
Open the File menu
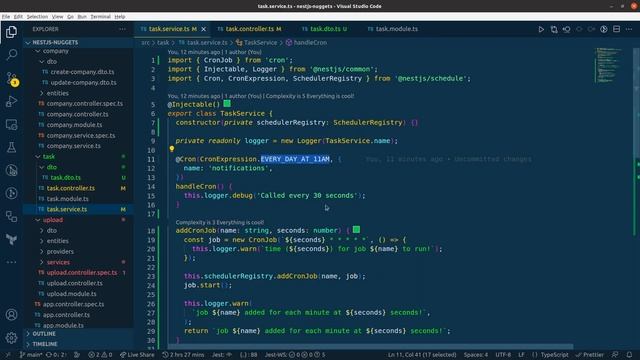coord(6,17)
